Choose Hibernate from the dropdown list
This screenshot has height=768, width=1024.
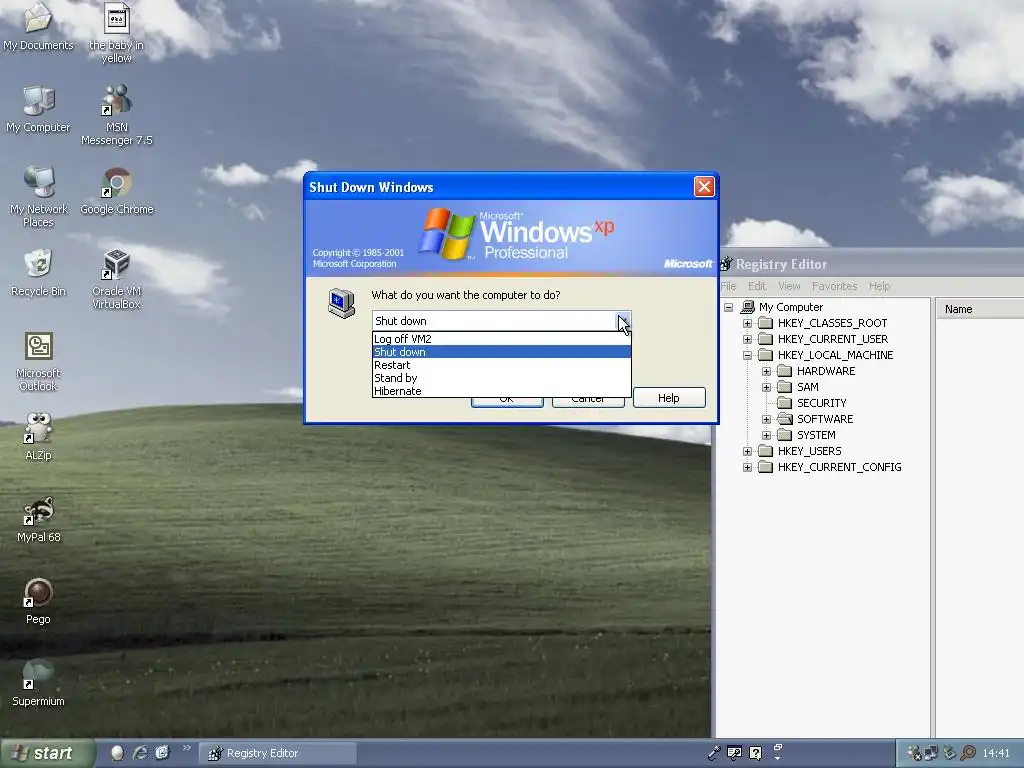pyautogui.click(x=502, y=391)
